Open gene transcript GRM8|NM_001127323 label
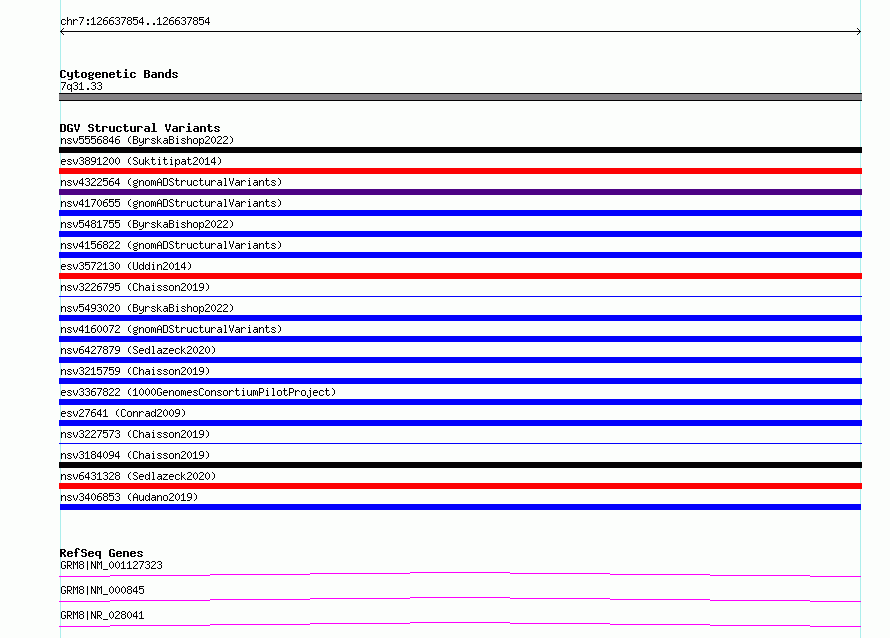The height and width of the screenshot is (638, 890). tap(111, 565)
